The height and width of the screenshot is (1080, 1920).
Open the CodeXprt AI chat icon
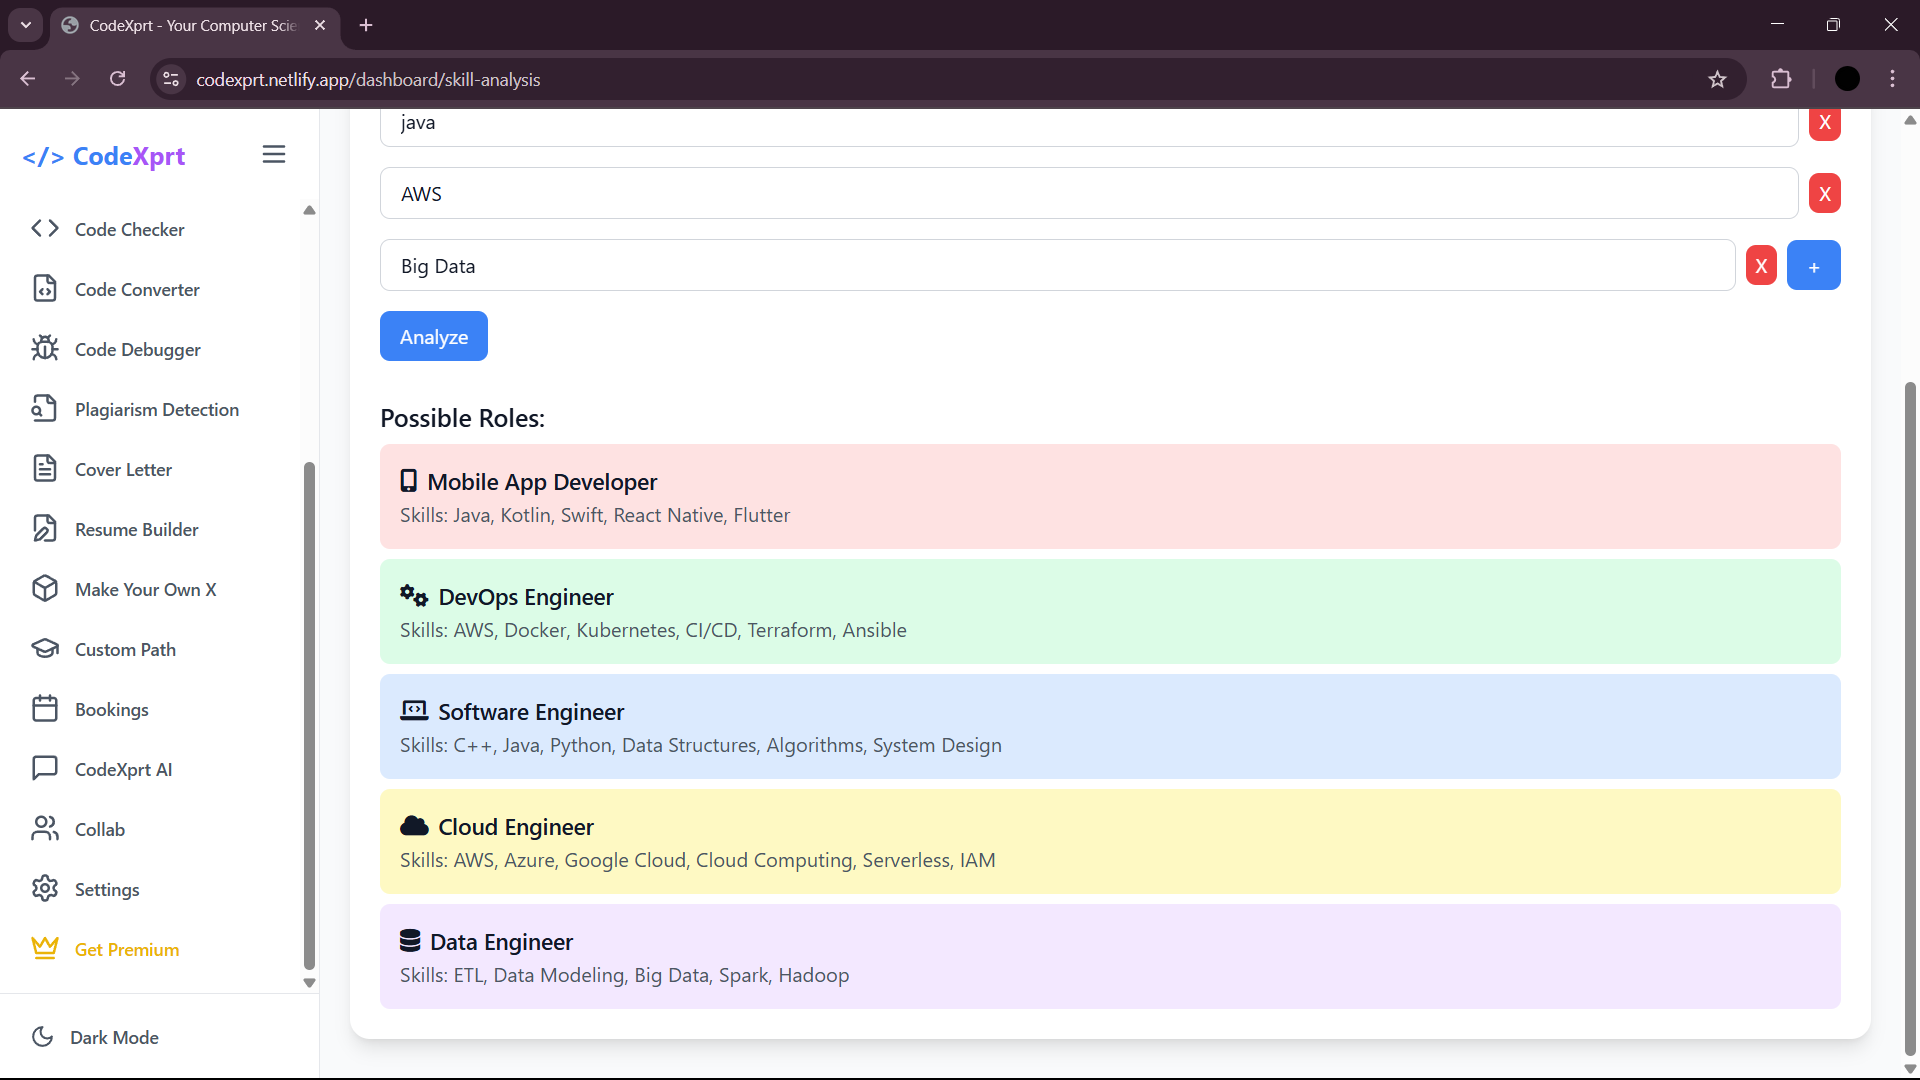45,769
